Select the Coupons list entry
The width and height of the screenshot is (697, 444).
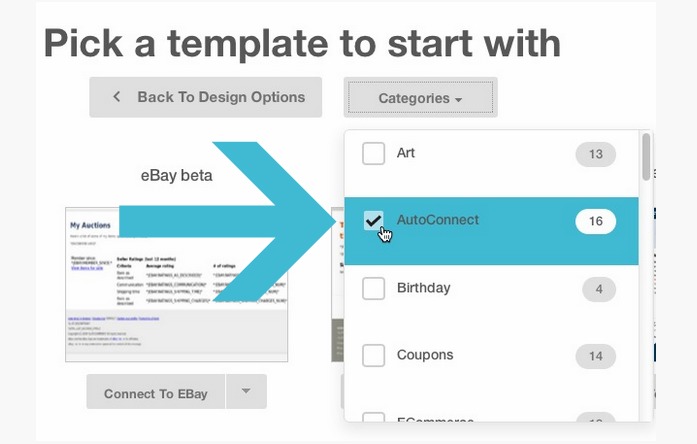pyautogui.click(x=491, y=356)
